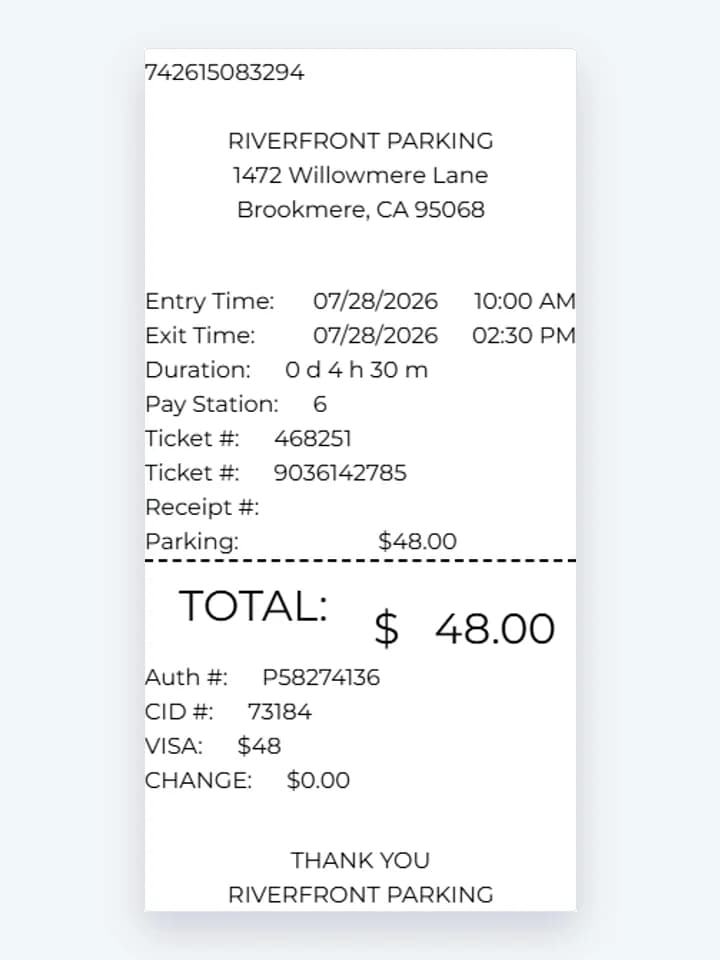Click the CID # value 73184

click(x=279, y=711)
